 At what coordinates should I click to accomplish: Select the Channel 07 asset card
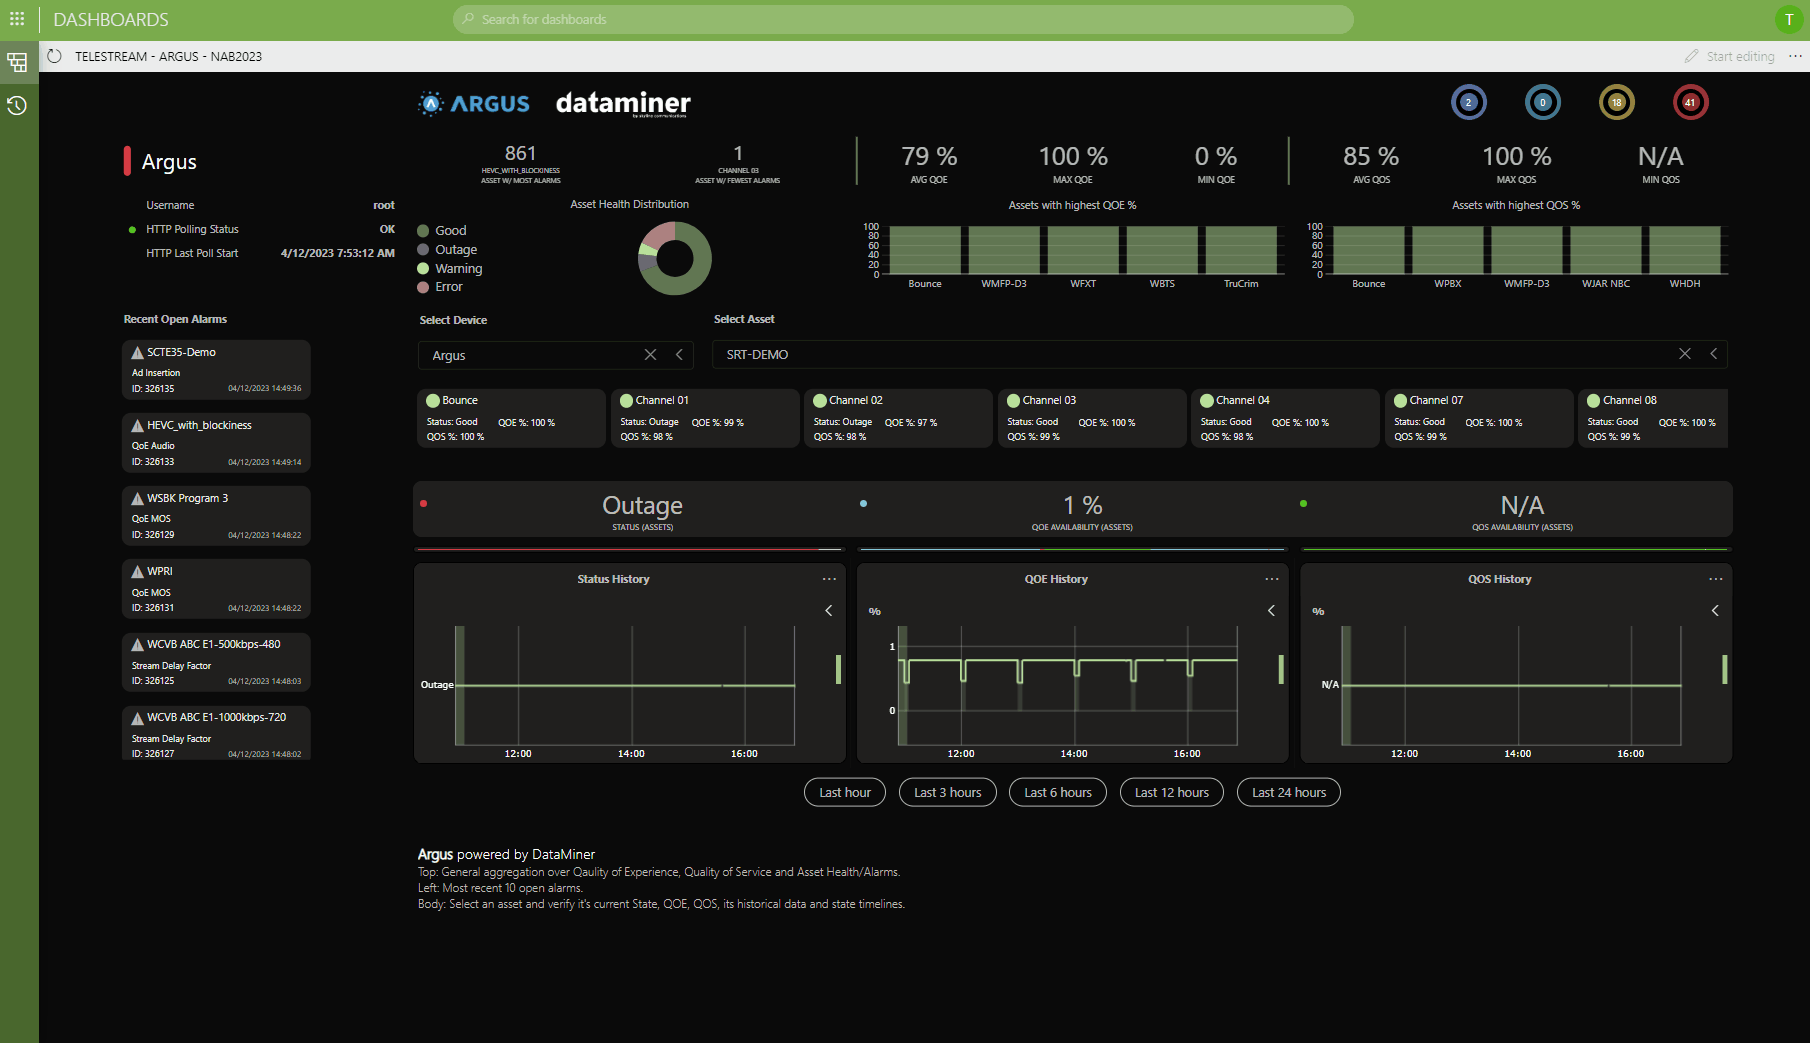coord(1479,418)
